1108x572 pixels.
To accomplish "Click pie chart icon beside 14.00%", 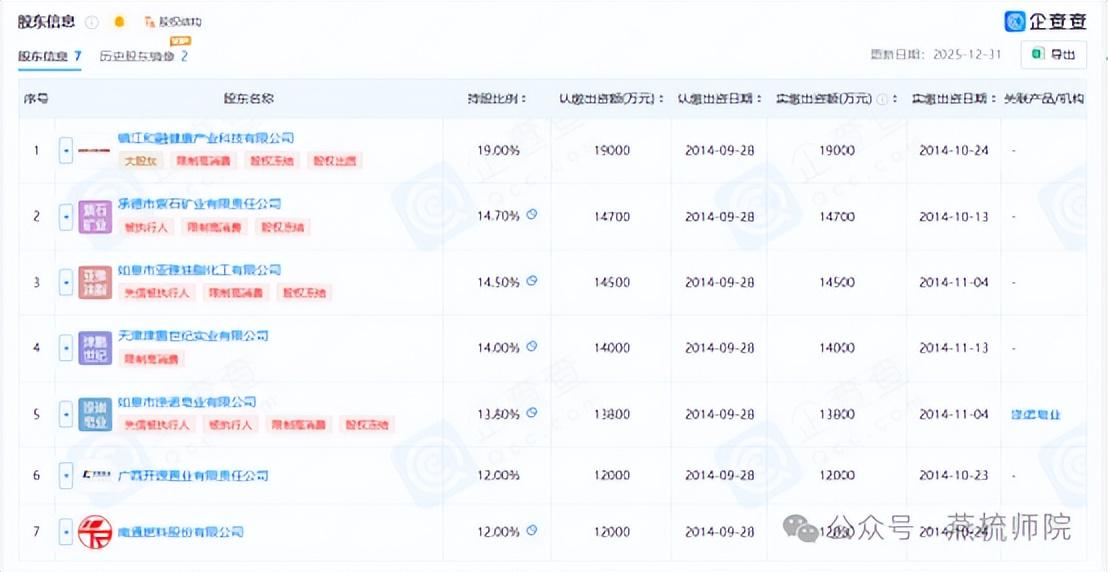I will coord(532,346).
